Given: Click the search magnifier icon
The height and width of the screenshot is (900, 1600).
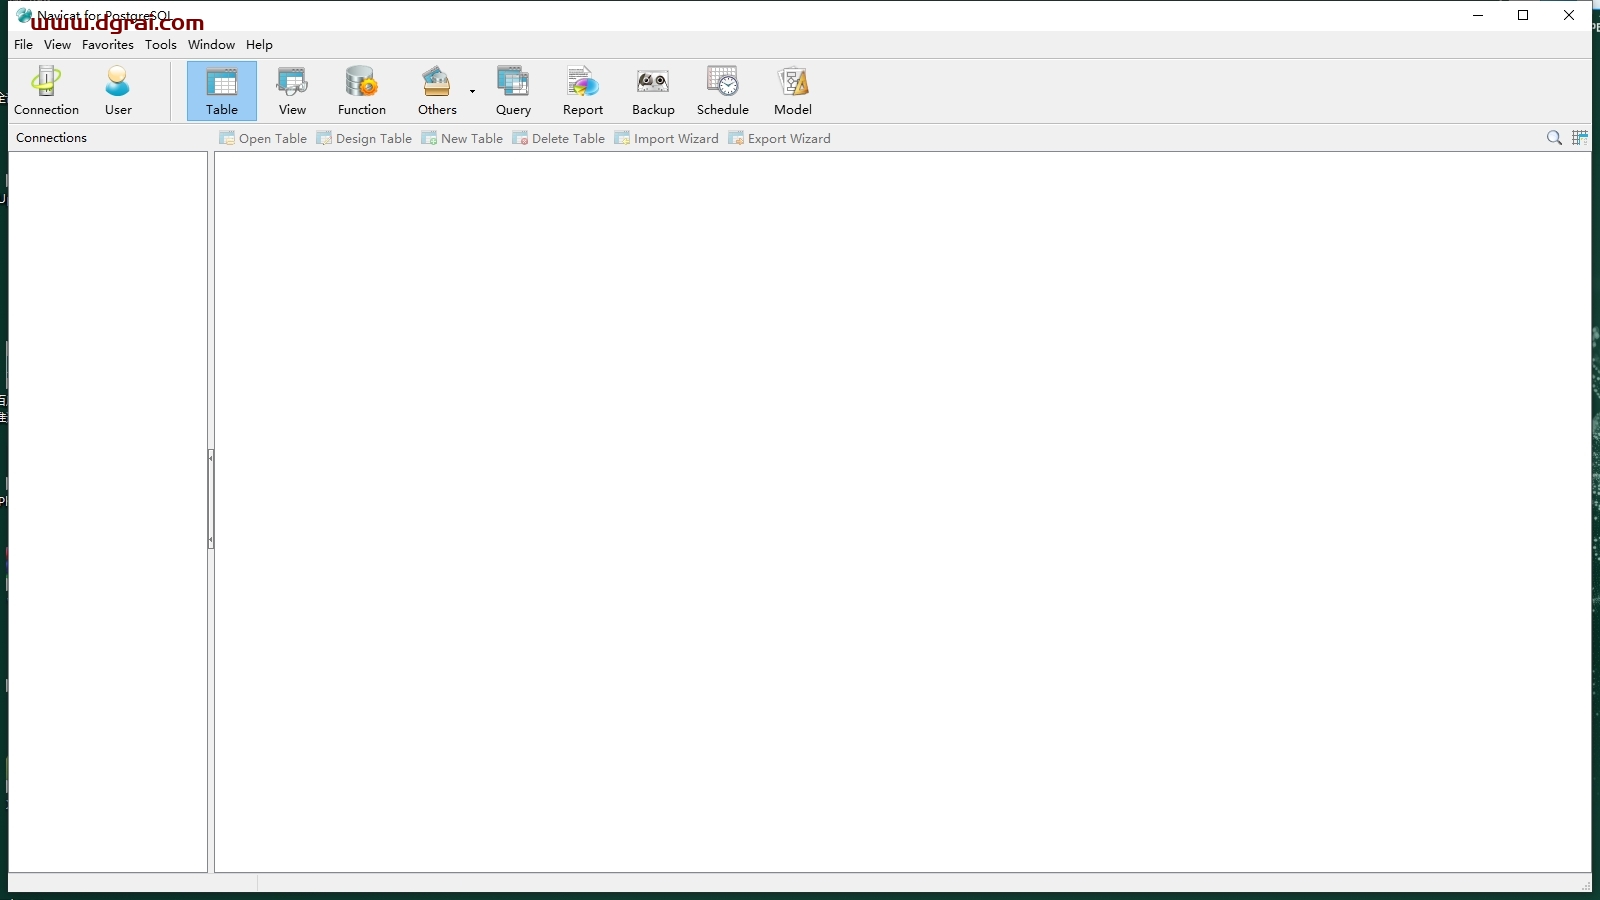Looking at the screenshot, I should pyautogui.click(x=1554, y=138).
